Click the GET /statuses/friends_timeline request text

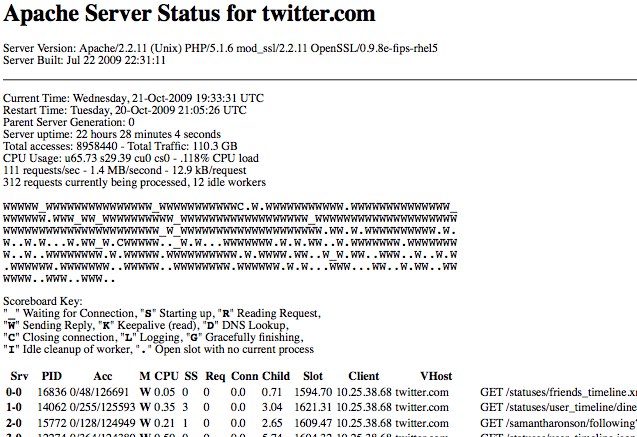[557, 393]
